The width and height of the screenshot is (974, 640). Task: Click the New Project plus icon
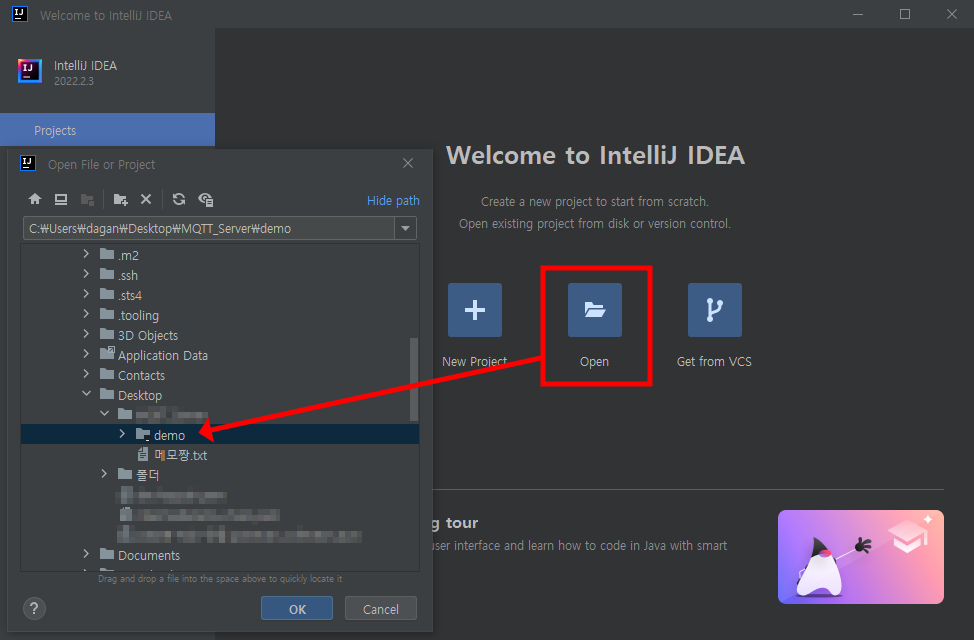[x=475, y=309]
